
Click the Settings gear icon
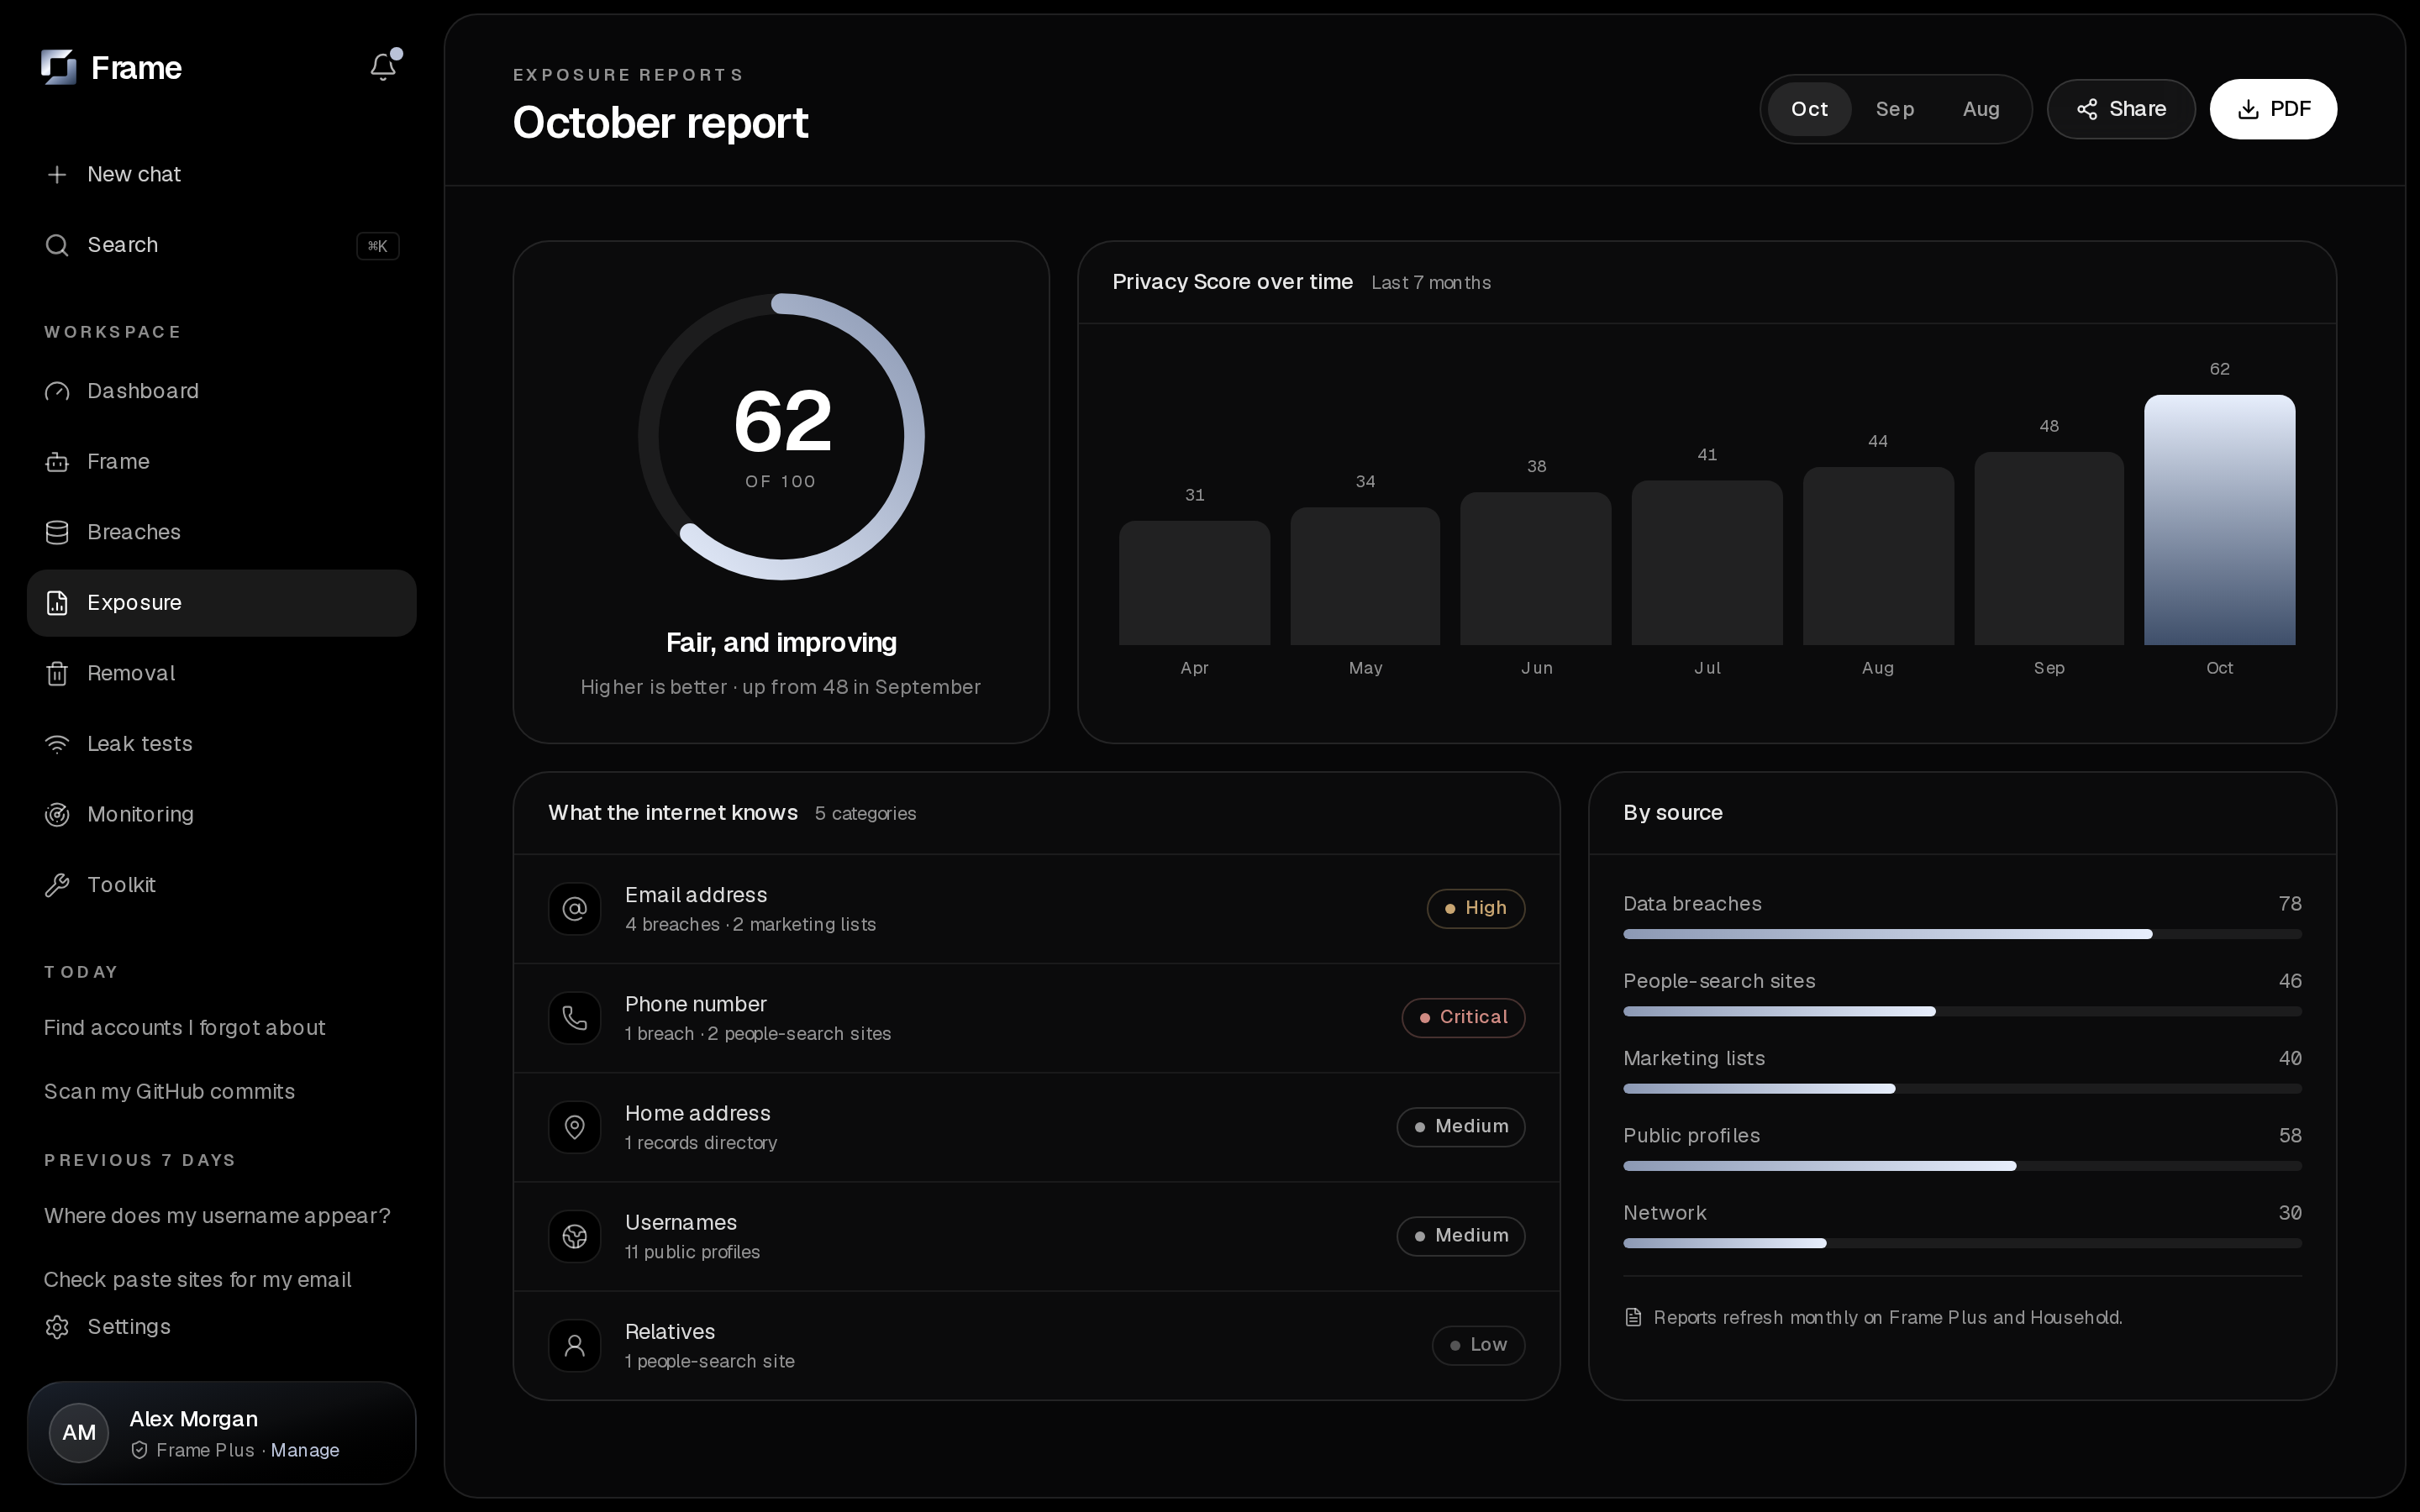[x=57, y=1327]
